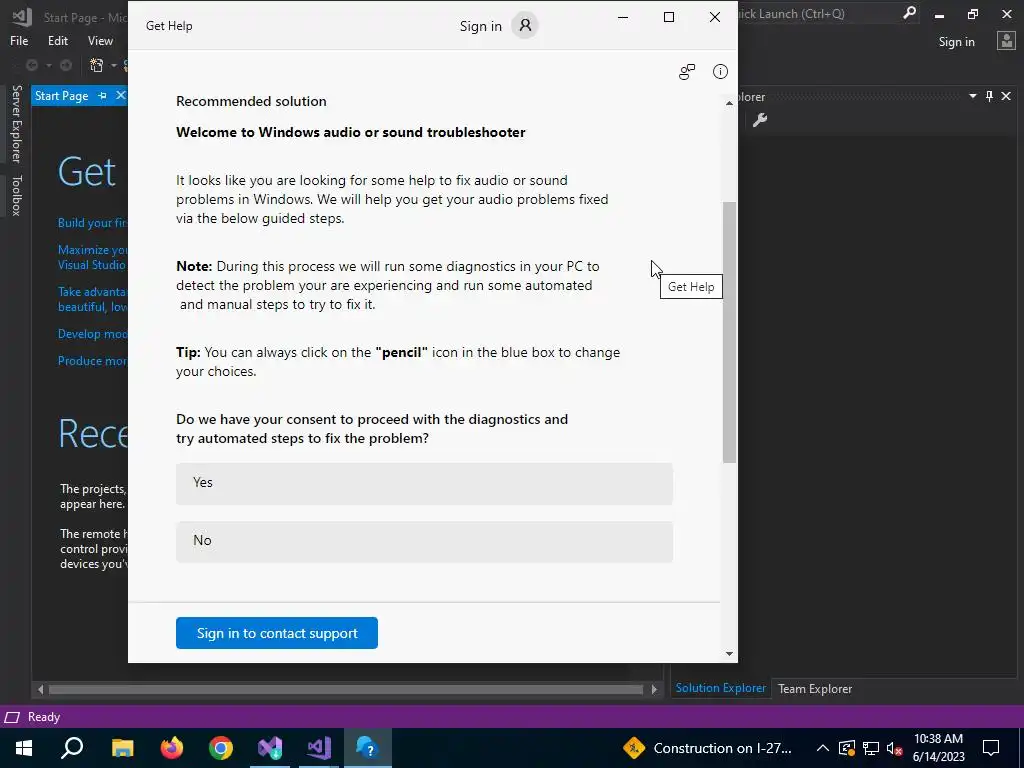Open the Get Help feedback icon
The height and width of the screenshot is (768, 1024).
coord(686,72)
